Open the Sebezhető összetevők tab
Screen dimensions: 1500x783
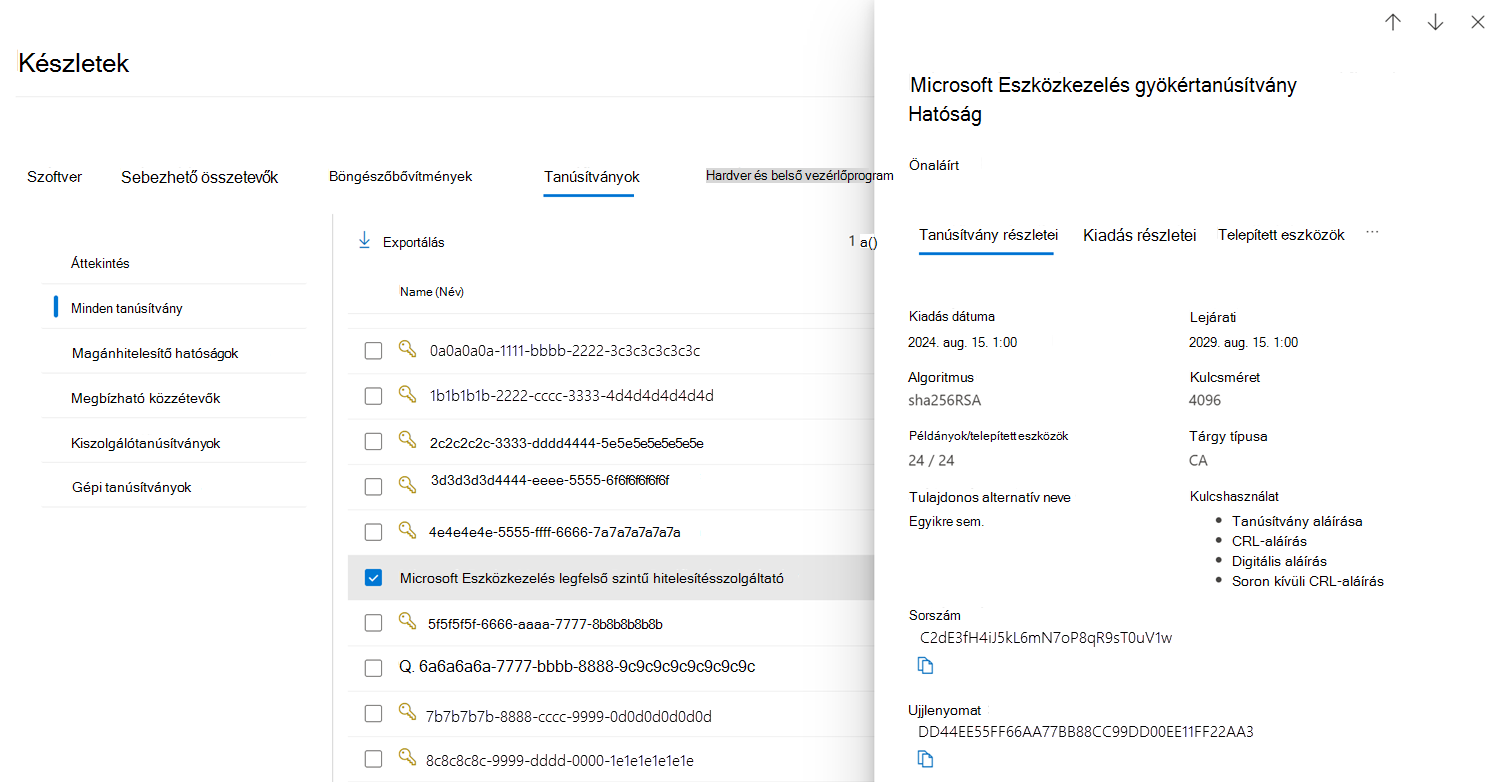199,177
